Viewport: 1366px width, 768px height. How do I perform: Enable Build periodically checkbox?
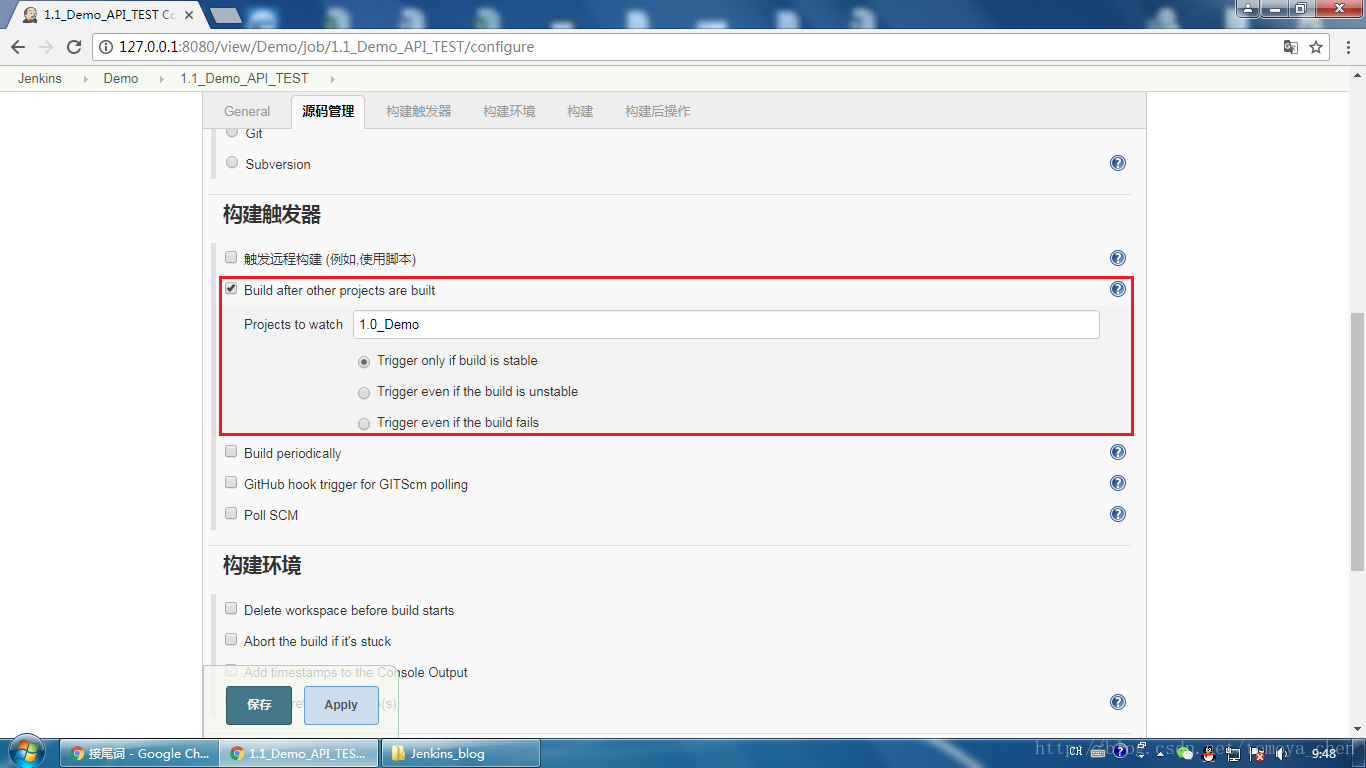[x=231, y=451]
